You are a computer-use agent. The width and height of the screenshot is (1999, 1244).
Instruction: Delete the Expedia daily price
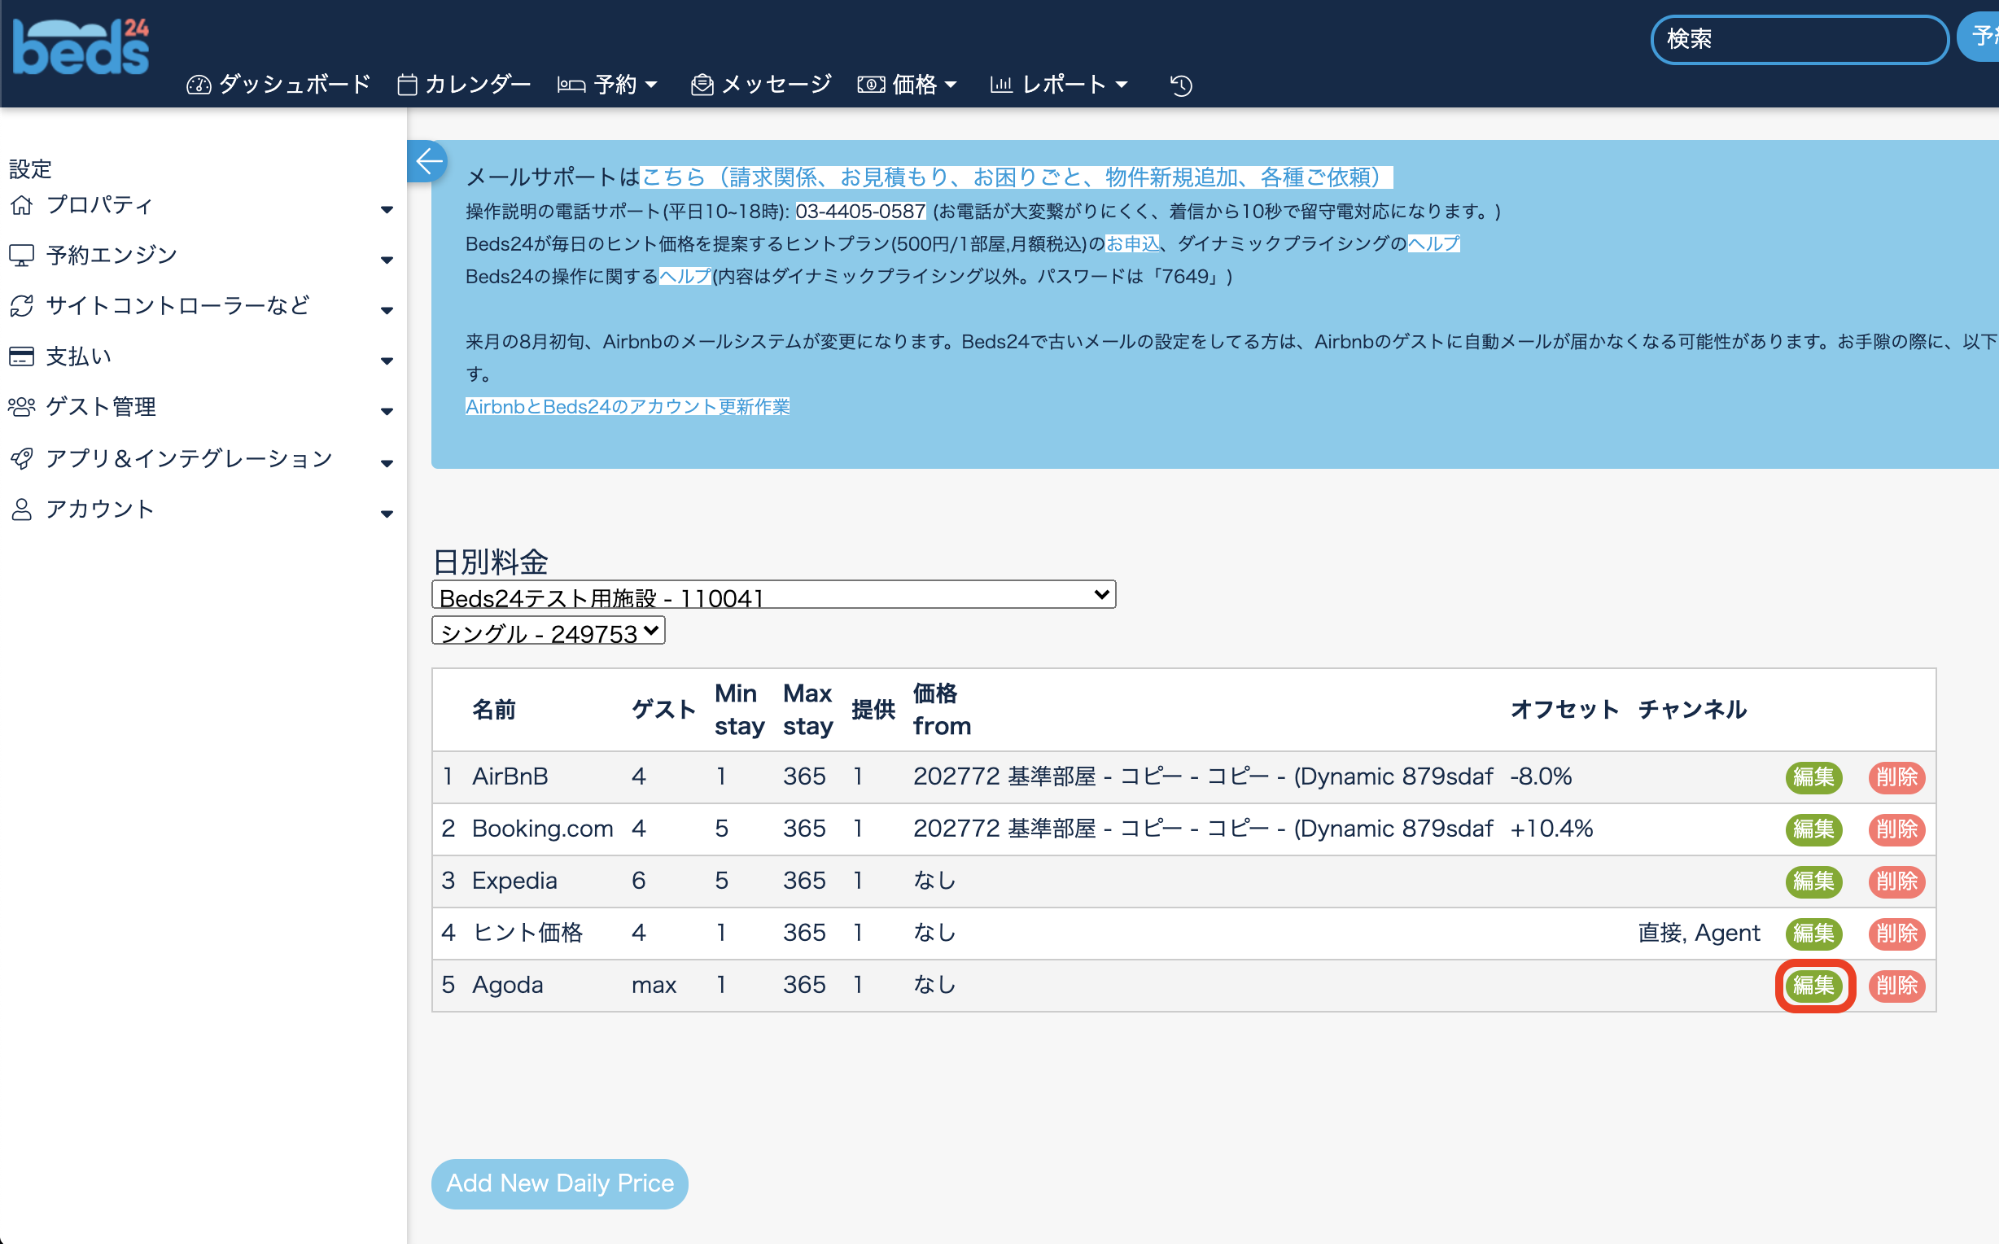point(1896,882)
